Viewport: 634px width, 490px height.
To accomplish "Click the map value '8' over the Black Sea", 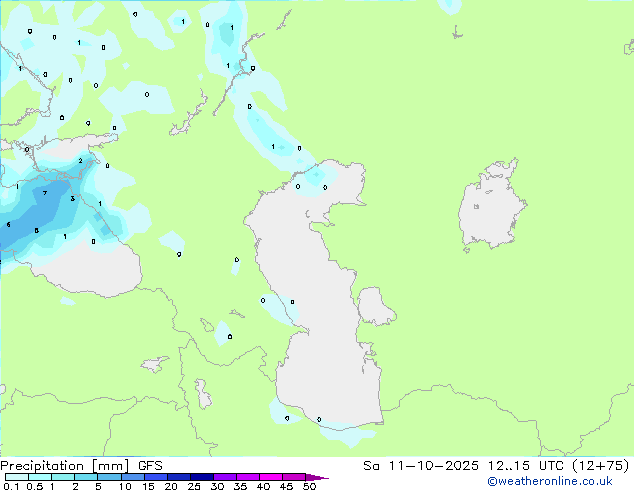I will pos(37,231).
